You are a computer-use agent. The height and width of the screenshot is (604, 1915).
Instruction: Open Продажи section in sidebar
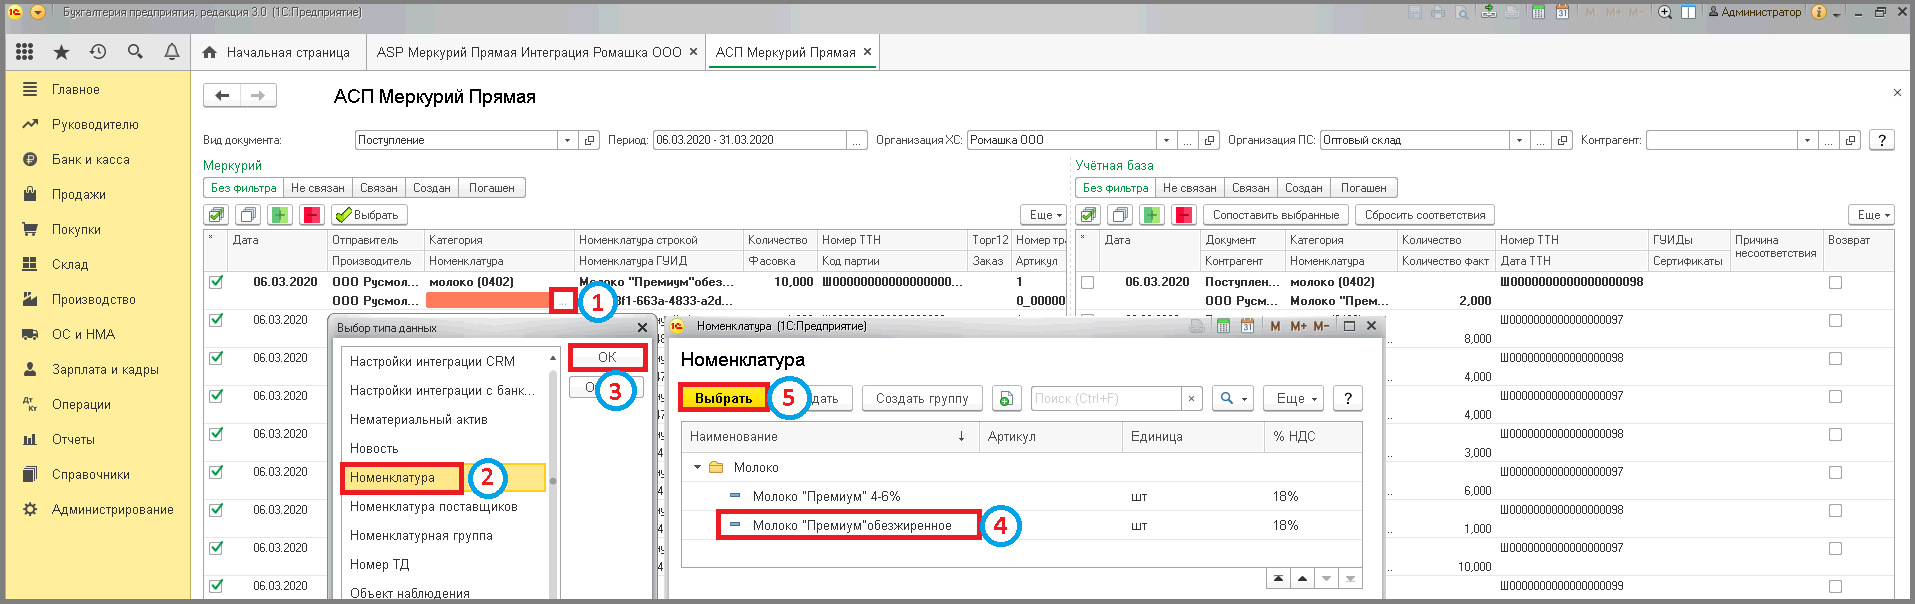tap(79, 194)
